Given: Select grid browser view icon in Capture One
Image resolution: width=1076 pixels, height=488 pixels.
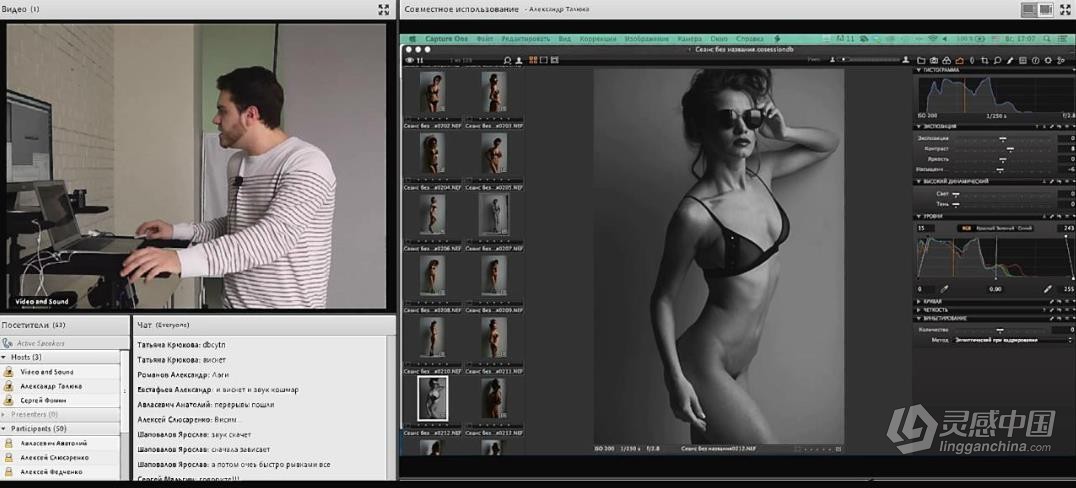Looking at the screenshot, I should [533, 60].
